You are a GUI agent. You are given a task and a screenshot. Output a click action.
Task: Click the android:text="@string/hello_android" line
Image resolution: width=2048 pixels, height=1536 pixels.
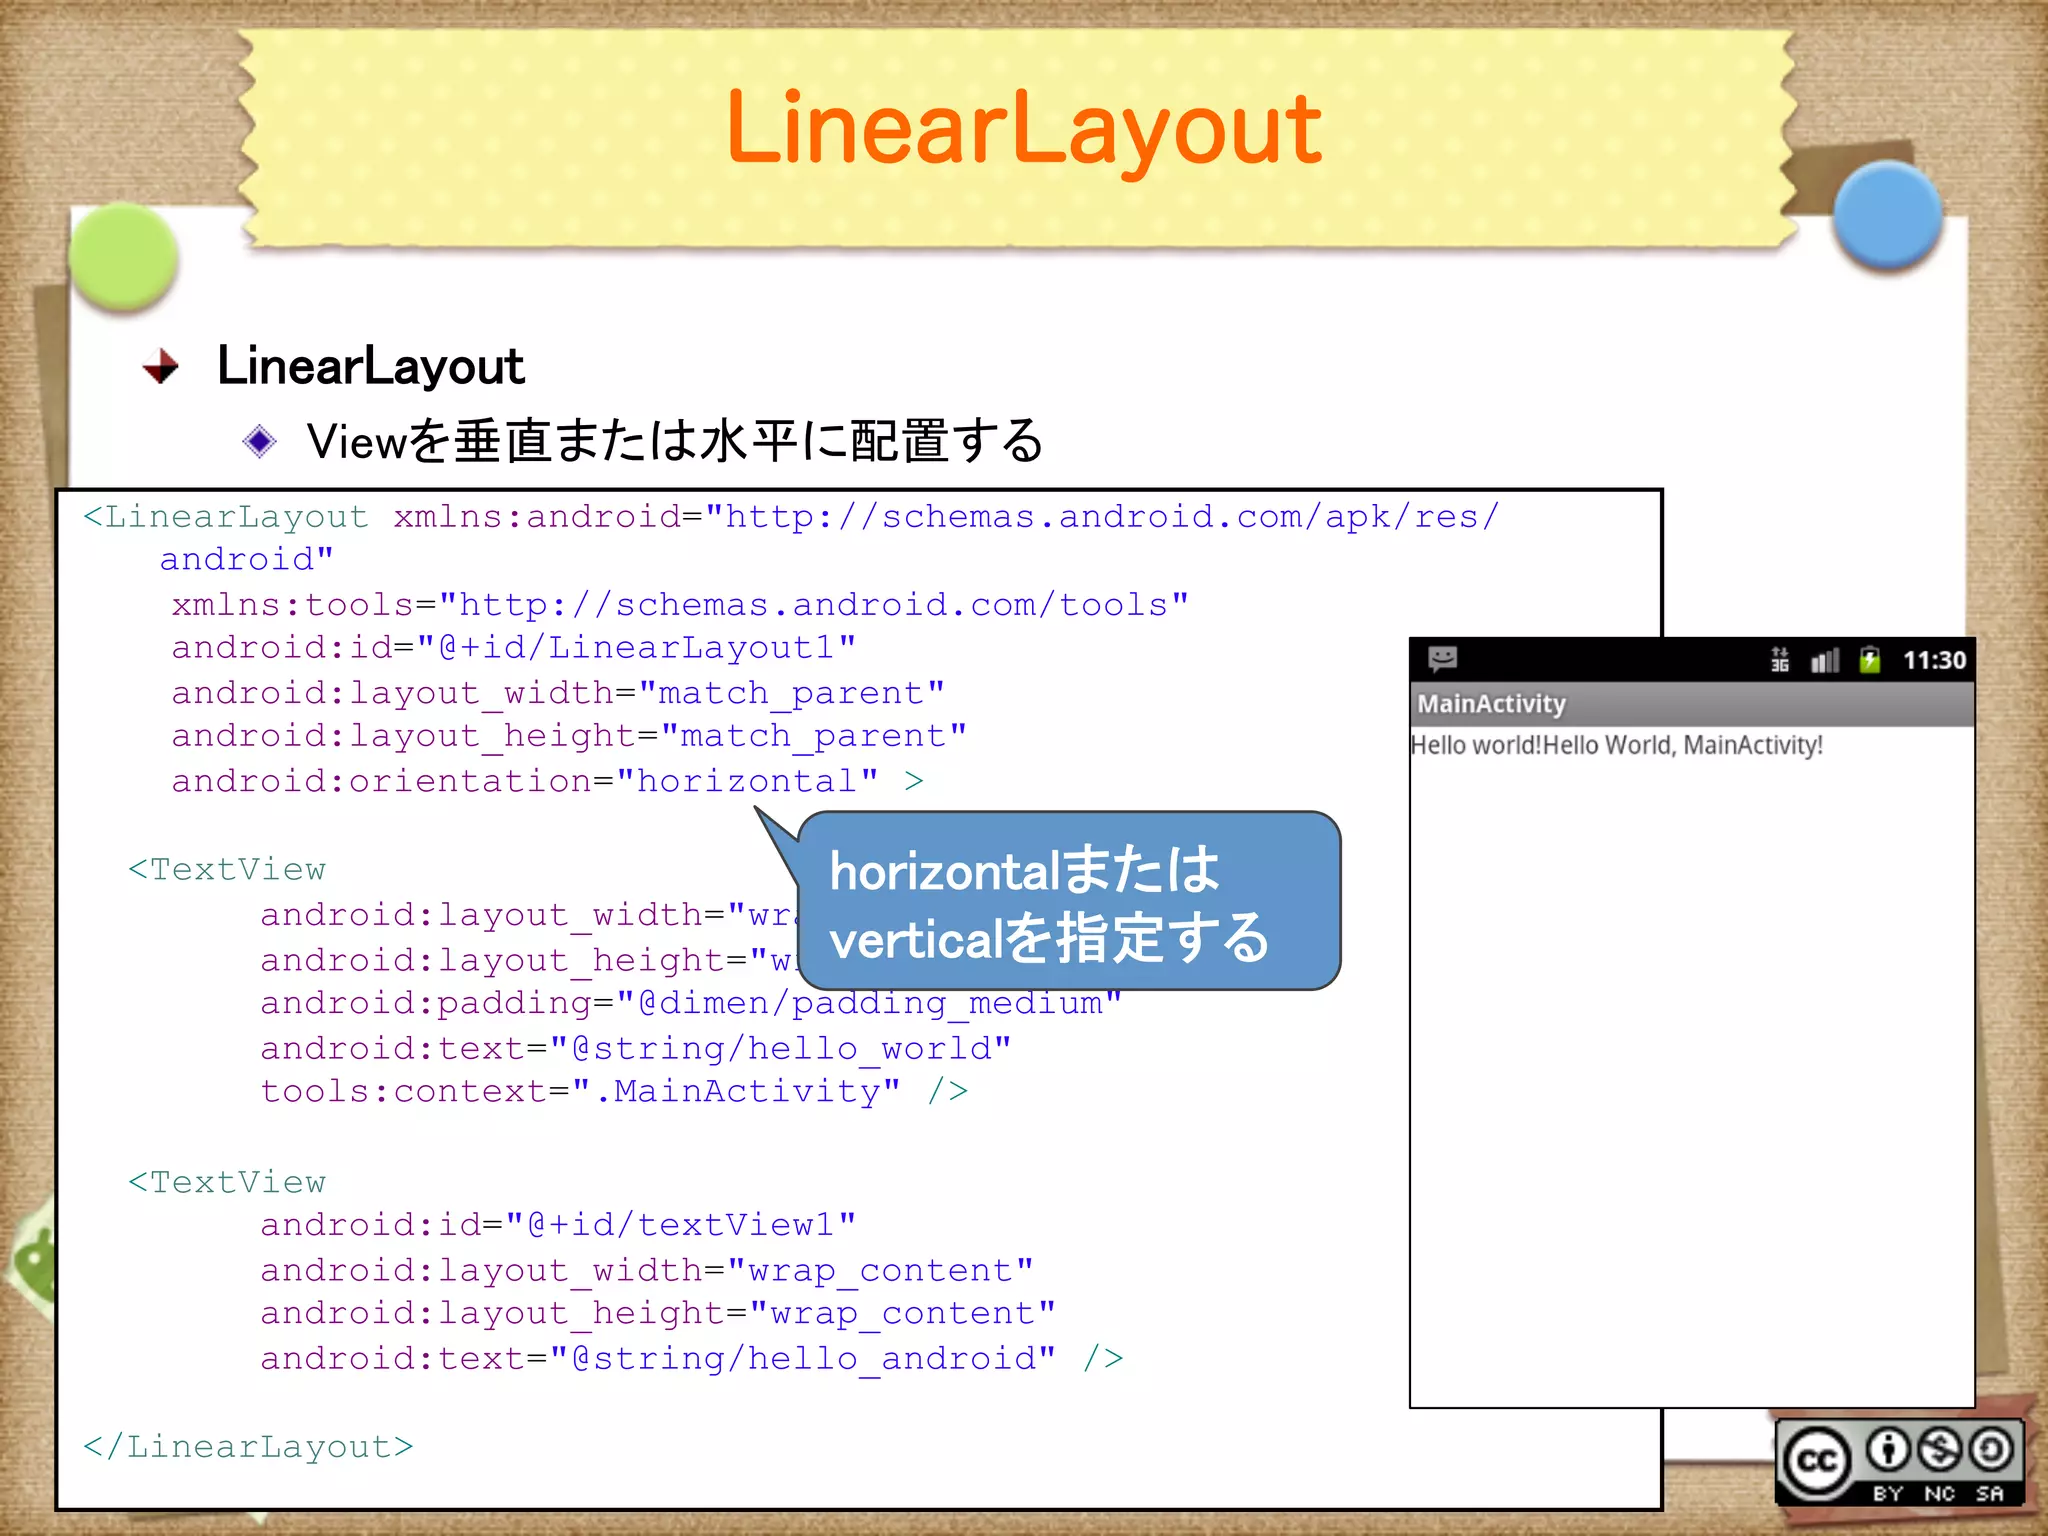pyautogui.click(x=692, y=1357)
